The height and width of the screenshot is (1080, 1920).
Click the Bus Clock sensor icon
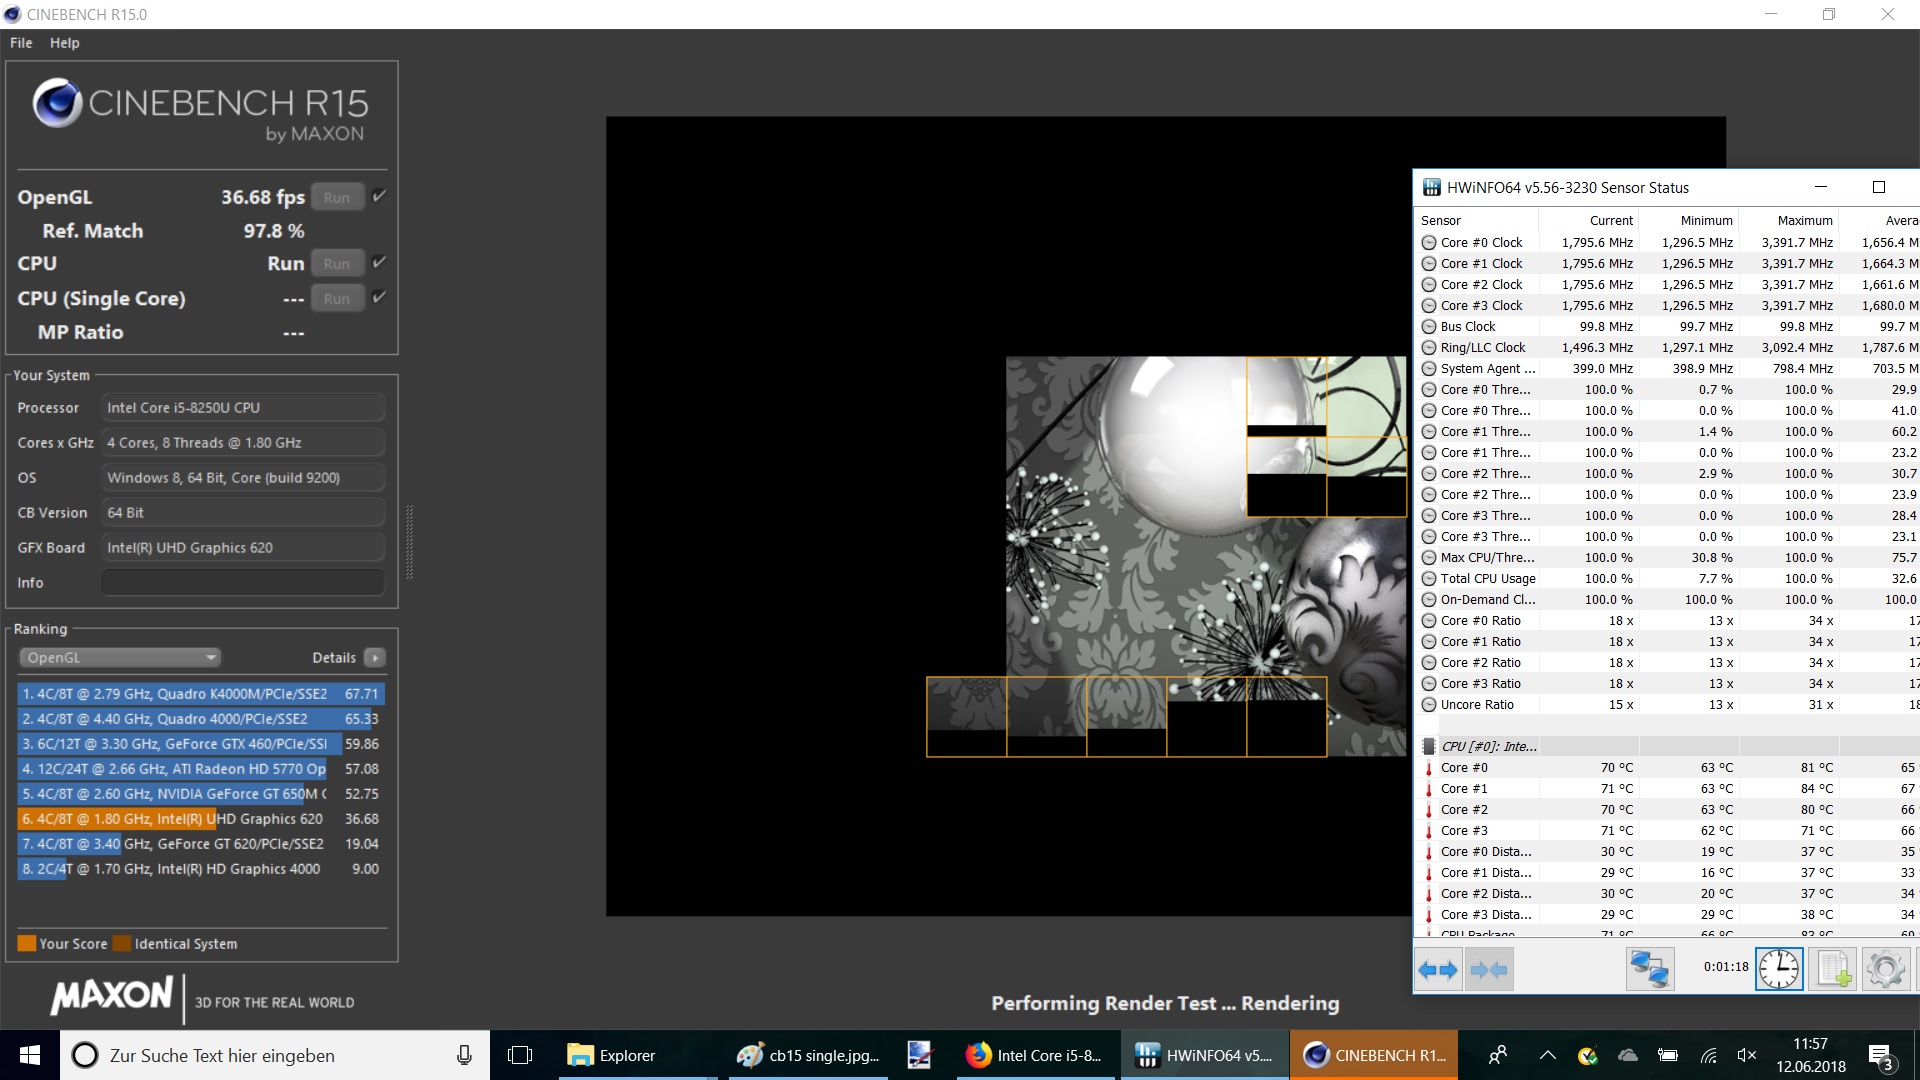click(1429, 327)
